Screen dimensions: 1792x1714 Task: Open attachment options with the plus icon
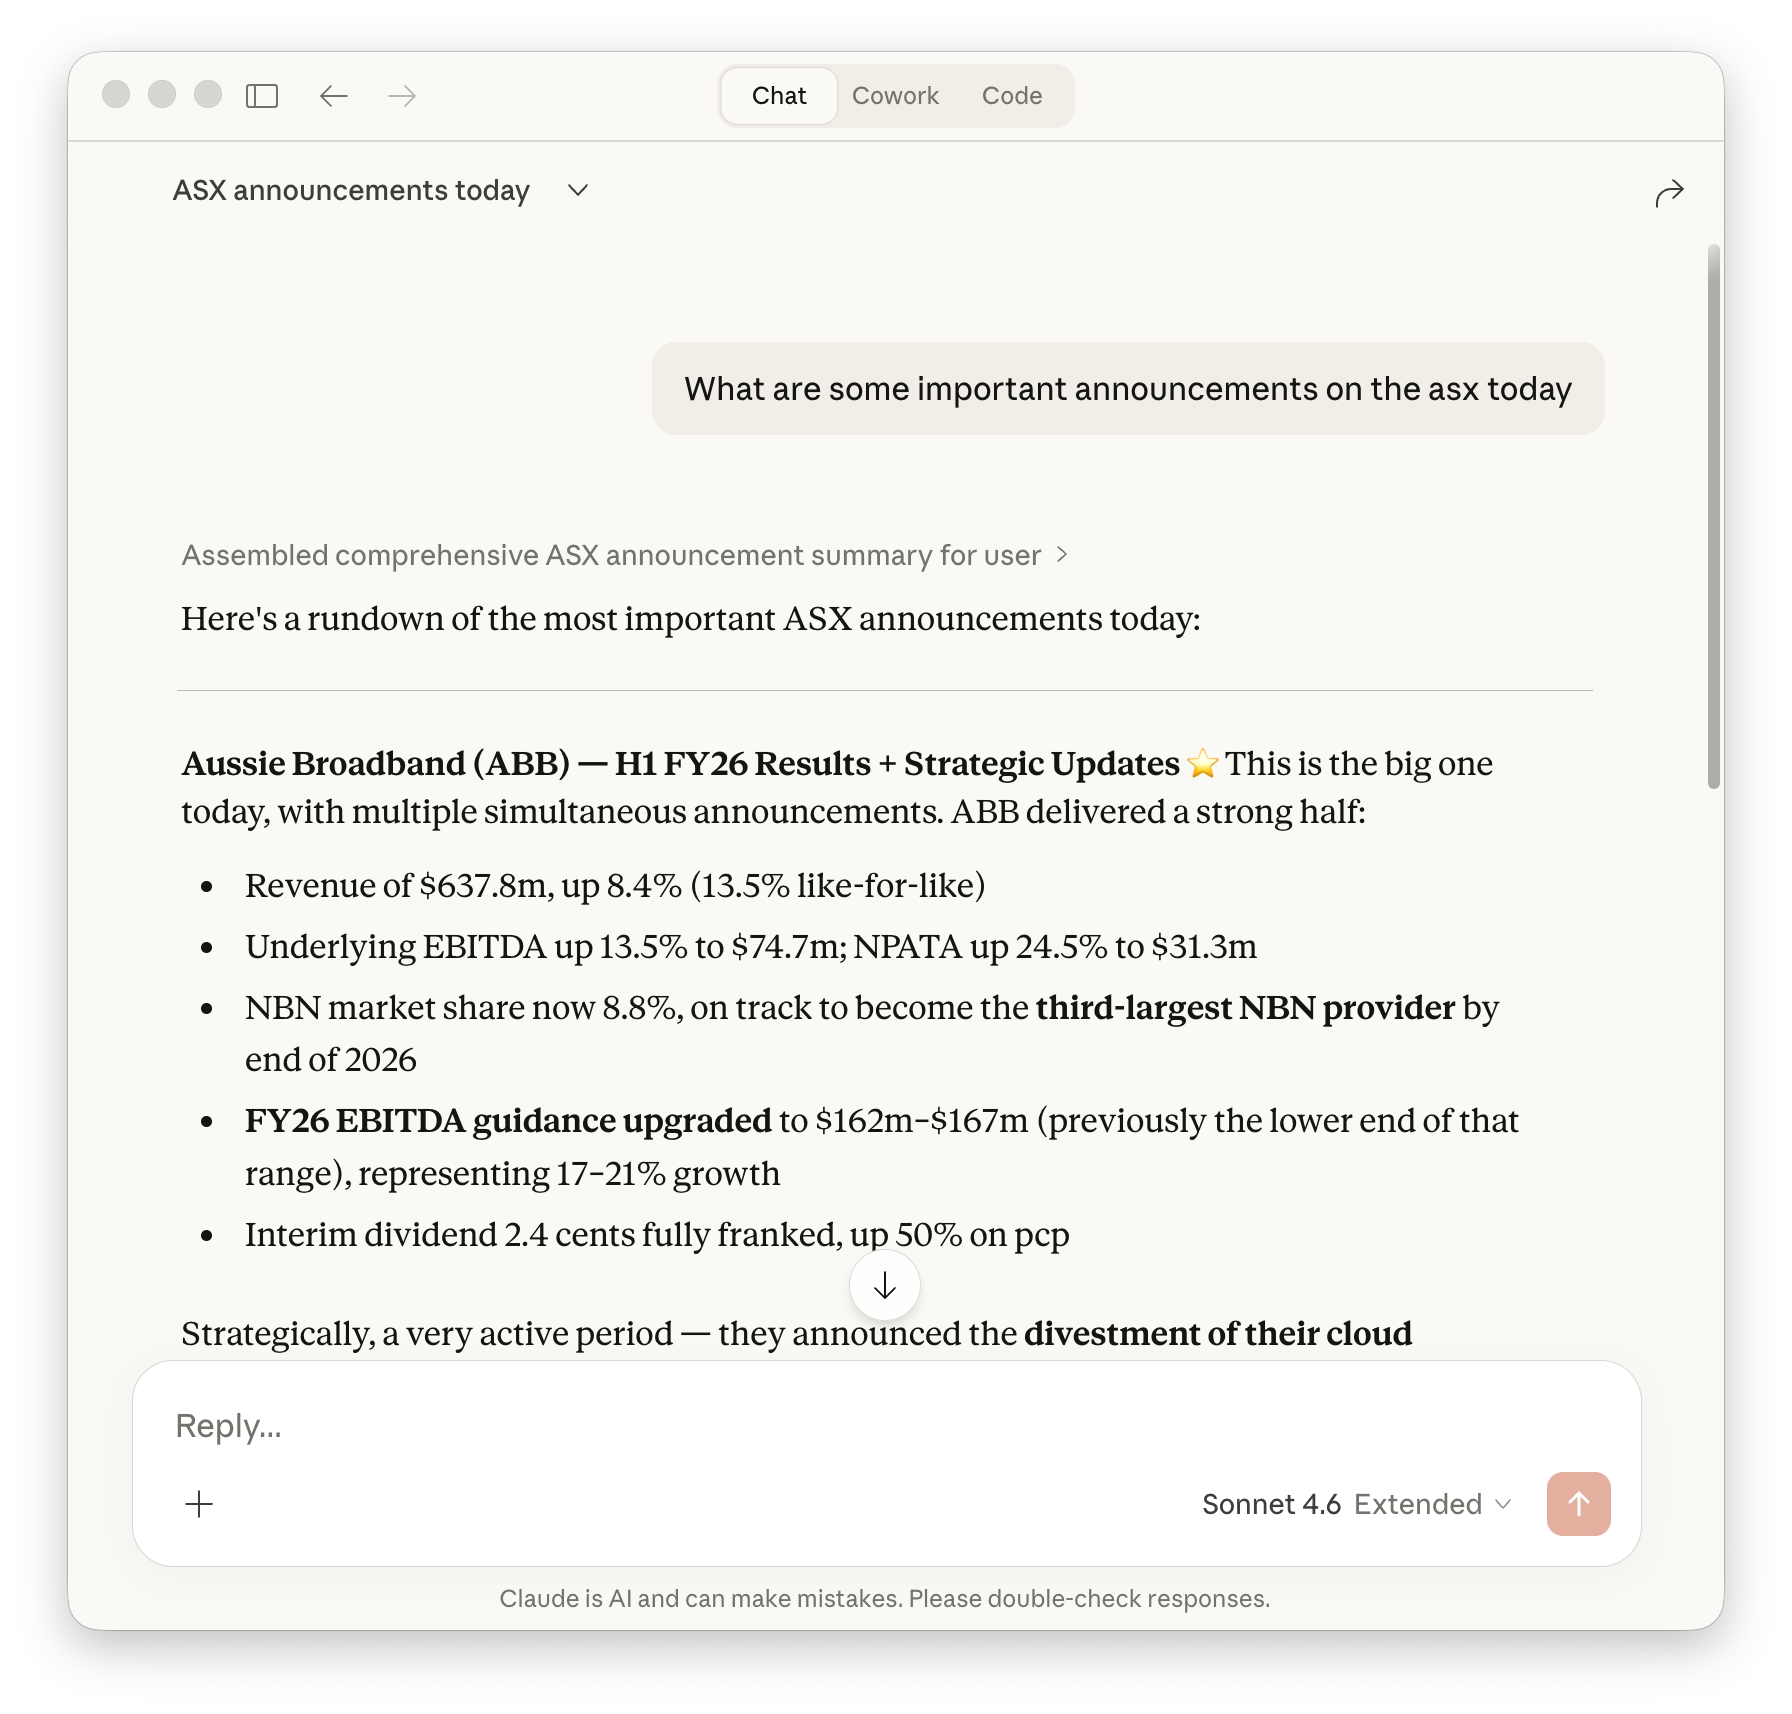(x=199, y=1503)
